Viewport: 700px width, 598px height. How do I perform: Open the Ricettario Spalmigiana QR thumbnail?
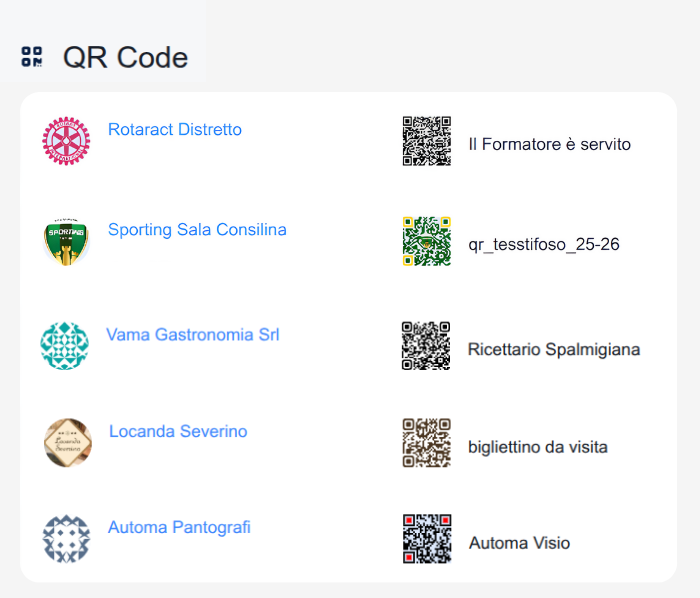(x=426, y=346)
